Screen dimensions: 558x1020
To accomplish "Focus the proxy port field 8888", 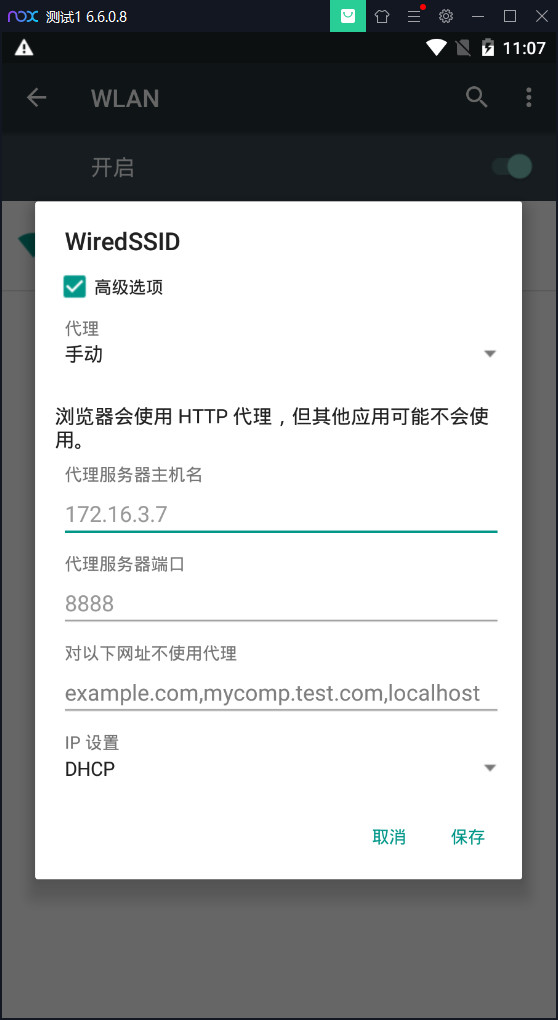I will (281, 604).
